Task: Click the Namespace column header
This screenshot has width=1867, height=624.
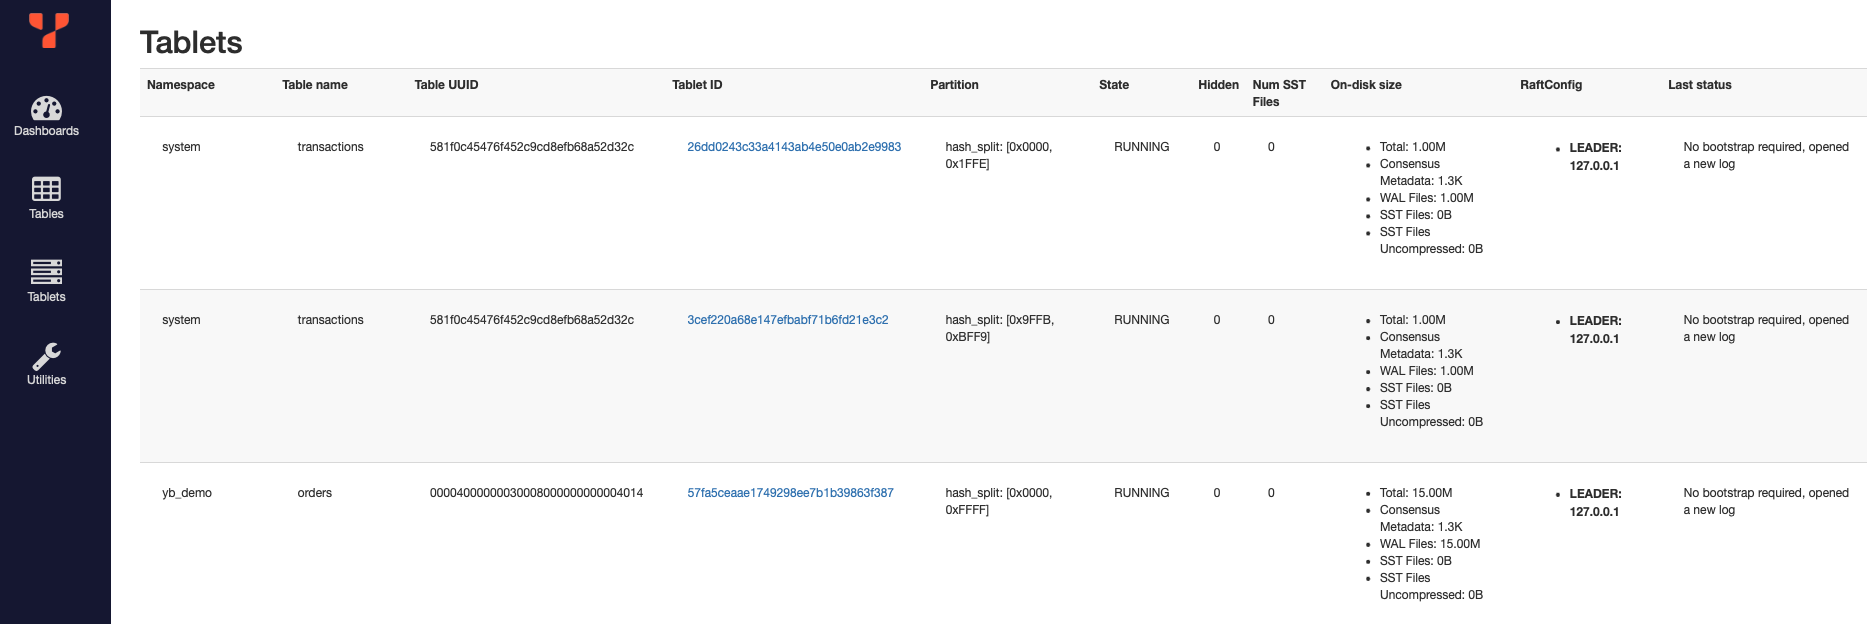Action: point(180,85)
